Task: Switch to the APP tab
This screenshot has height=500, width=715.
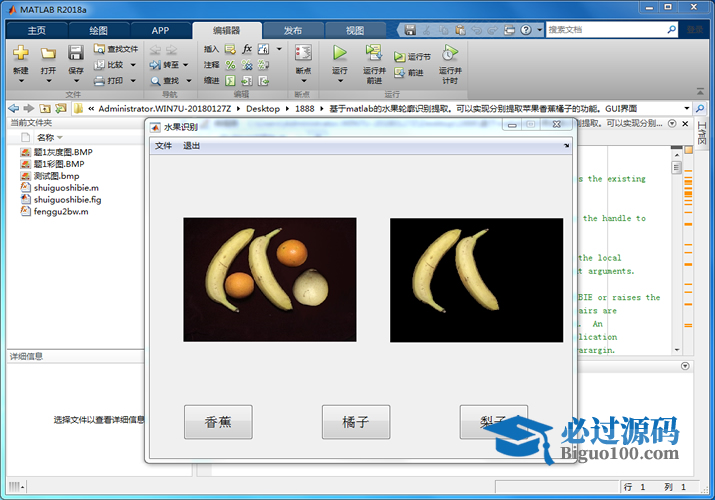Action: (161, 31)
